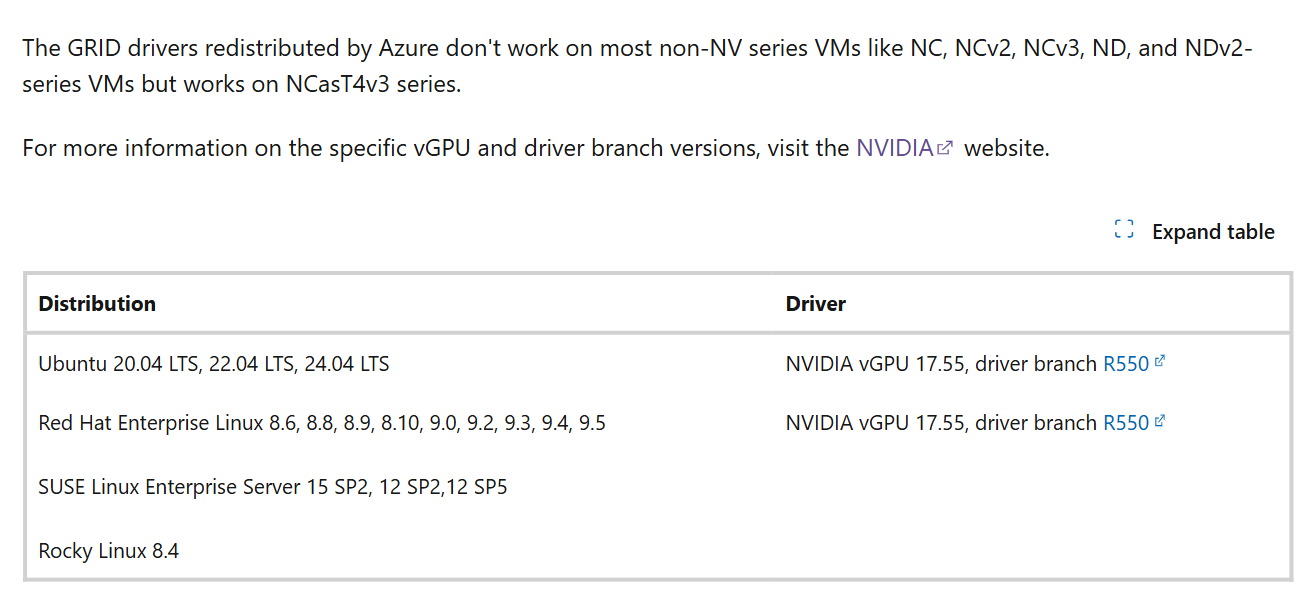The width and height of the screenshot is (1313, 600).
Task: Click external-link icon after R550 in Red Hat row
Action: pos(1160,422)
